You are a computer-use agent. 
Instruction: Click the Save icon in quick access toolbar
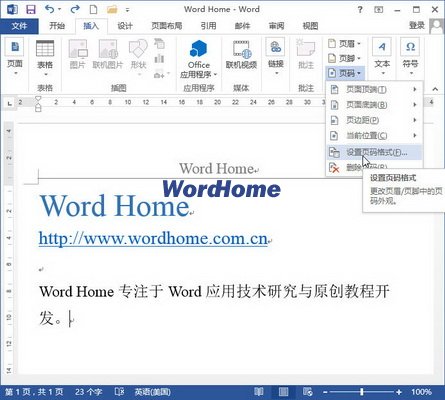click(31, 9)
